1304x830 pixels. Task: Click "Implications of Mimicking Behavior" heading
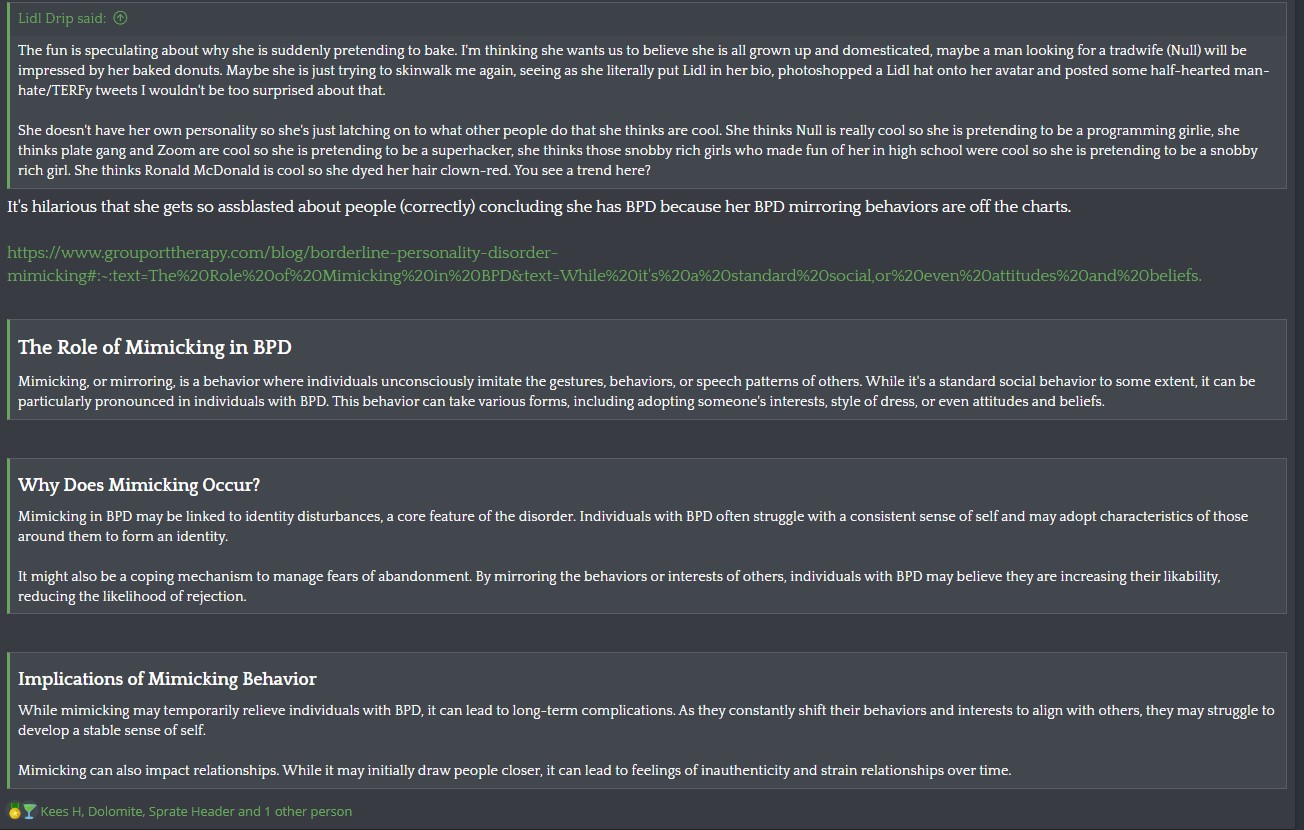click(x=167, y=679)
